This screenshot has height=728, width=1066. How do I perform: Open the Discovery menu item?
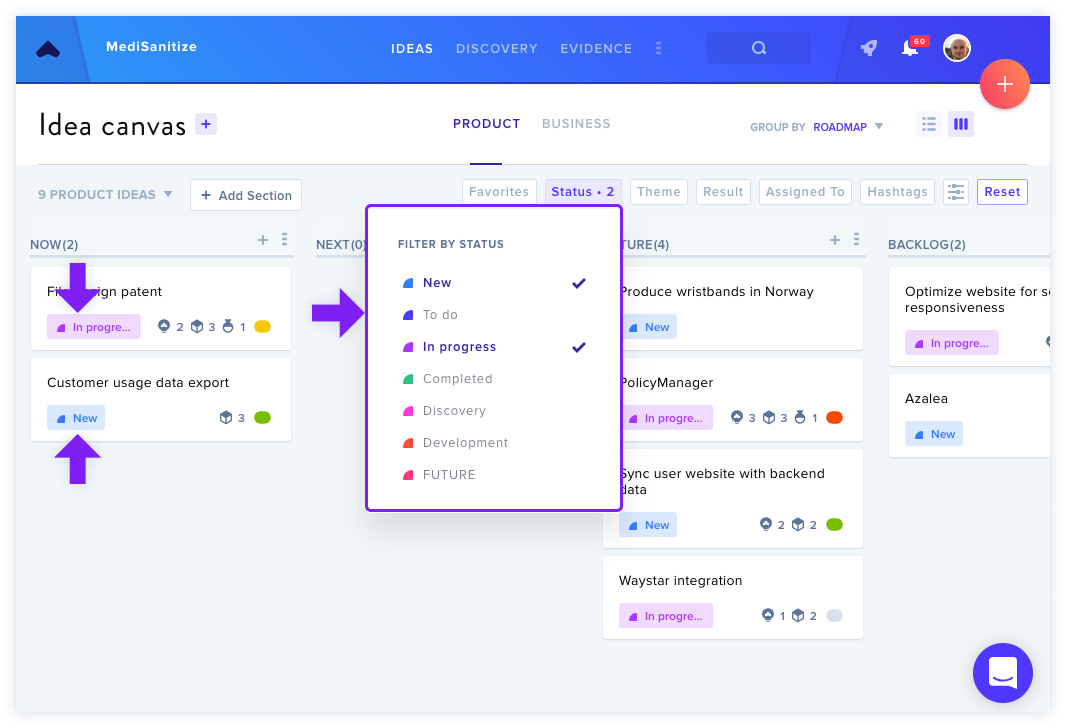tap(496, 48)
